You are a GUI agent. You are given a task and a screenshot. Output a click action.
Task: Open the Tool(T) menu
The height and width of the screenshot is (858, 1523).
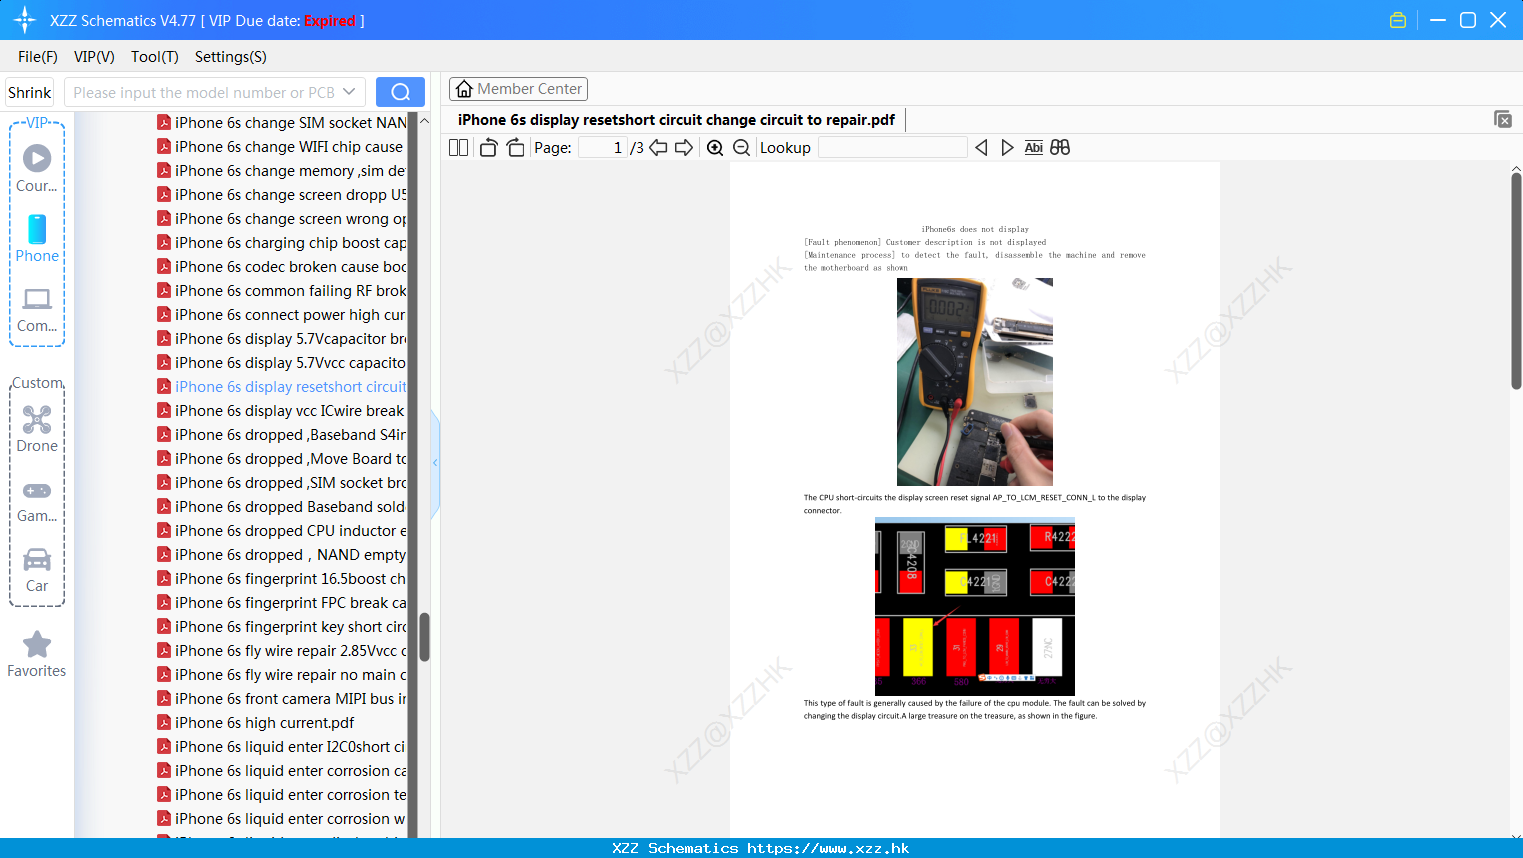(x=155, y=57)
